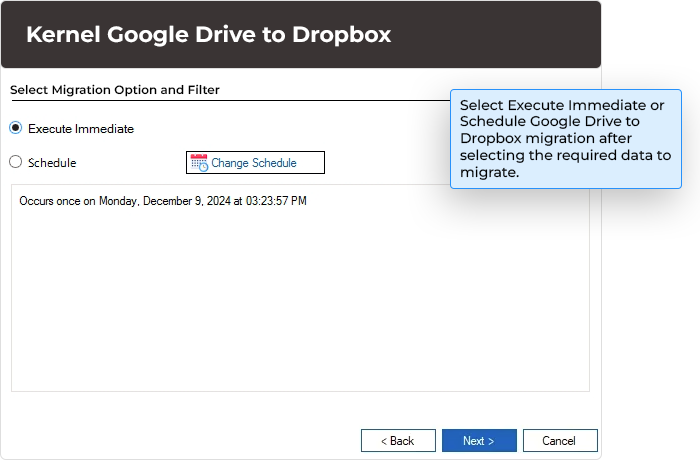Click the 'Kernel Google Drive to Dropbox' title

click(208, 34)
